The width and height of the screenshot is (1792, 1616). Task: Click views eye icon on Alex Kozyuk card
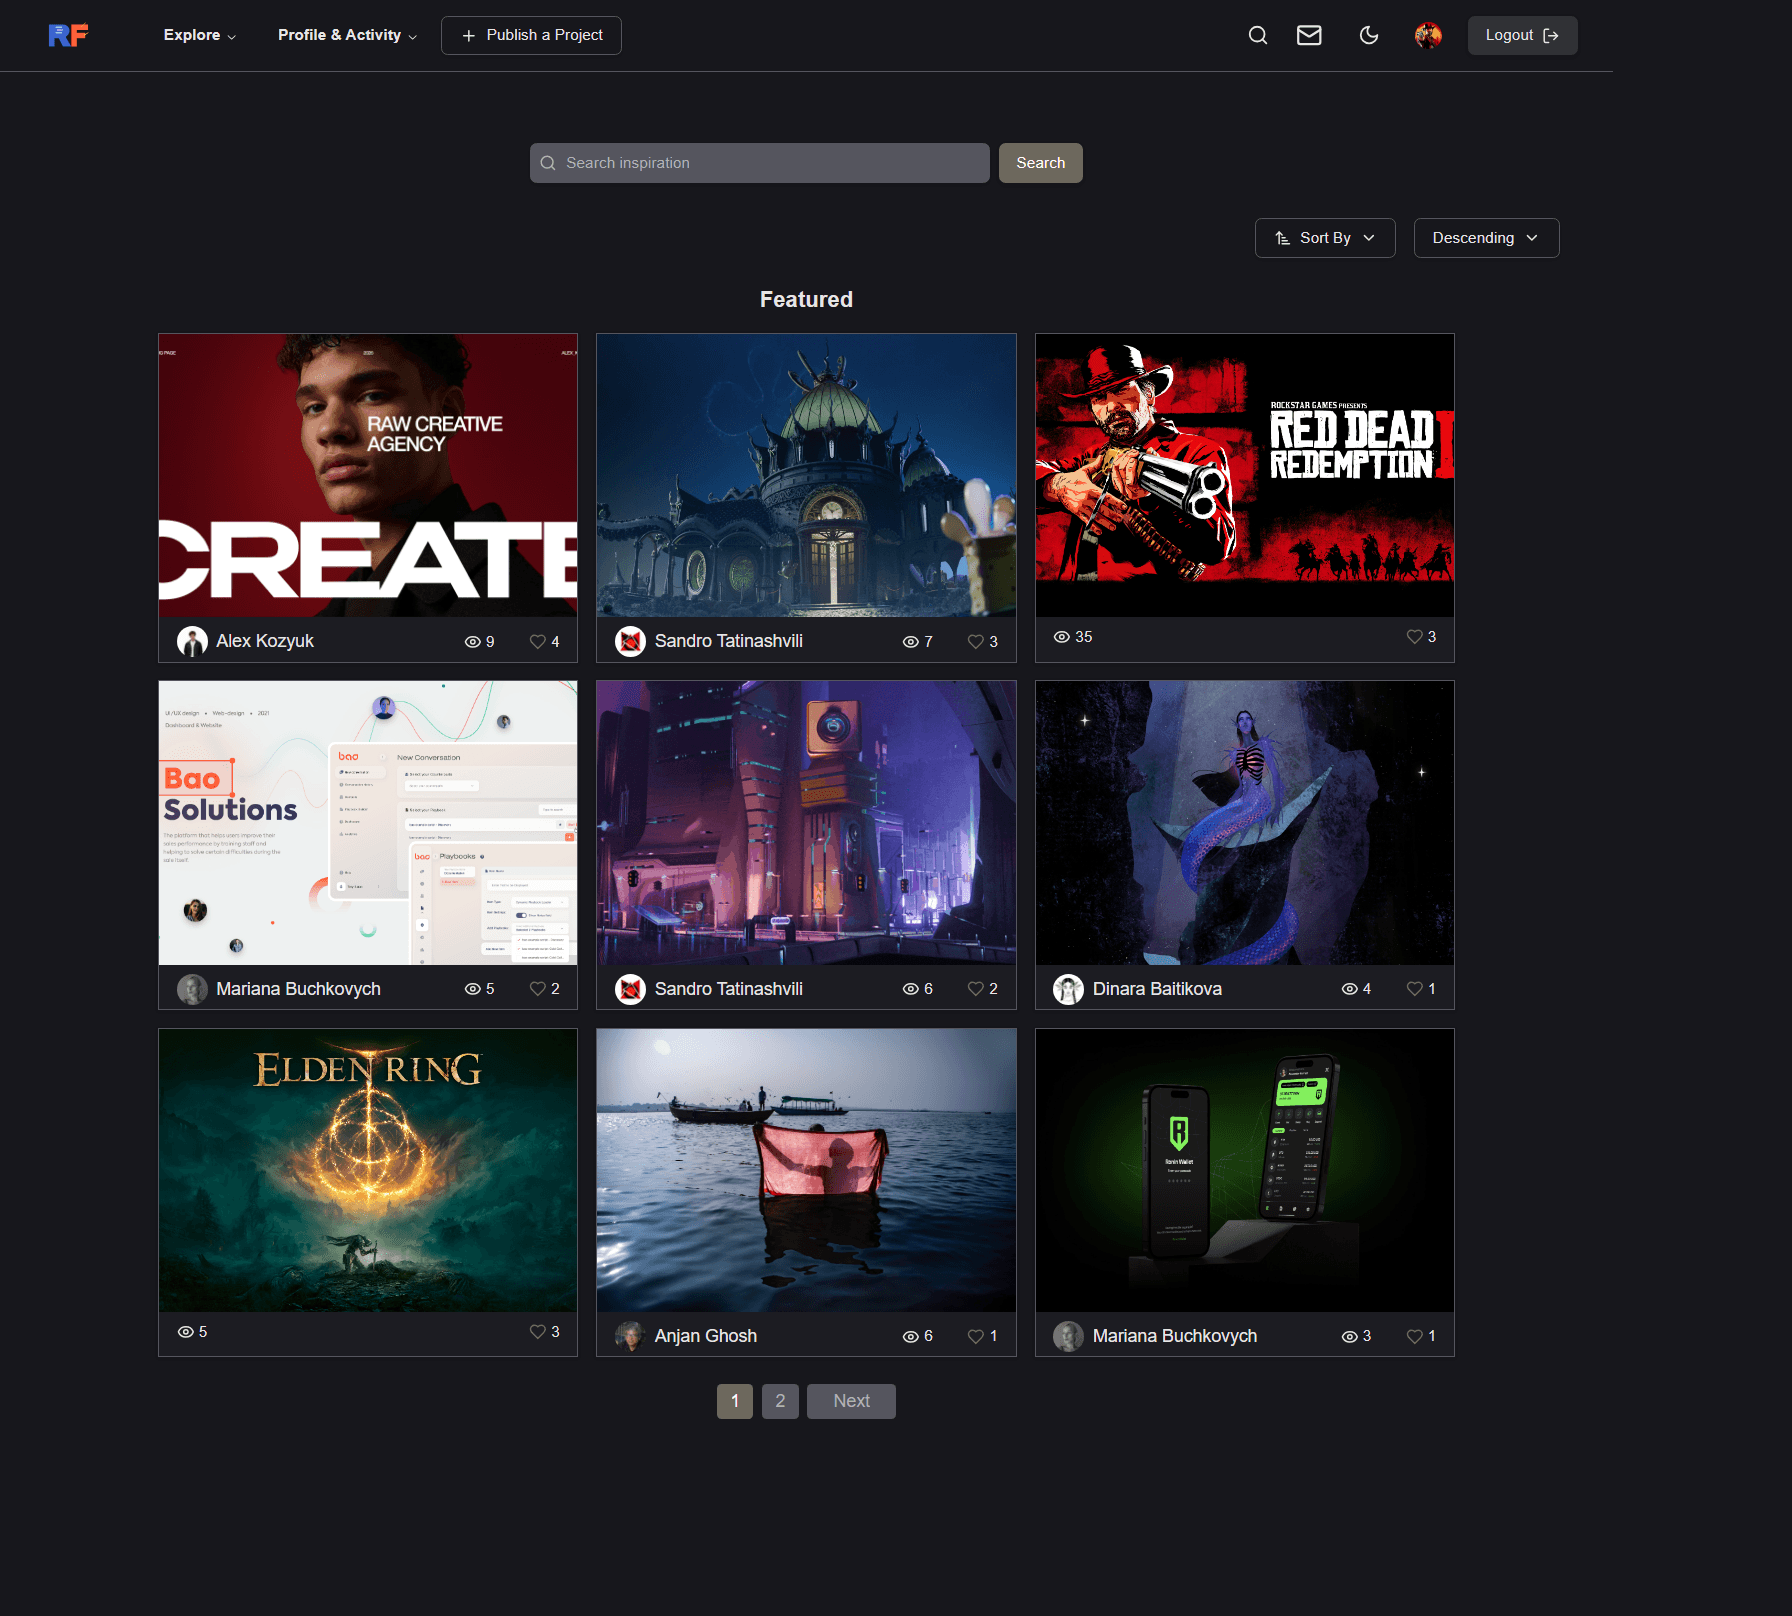click(473, 641)
